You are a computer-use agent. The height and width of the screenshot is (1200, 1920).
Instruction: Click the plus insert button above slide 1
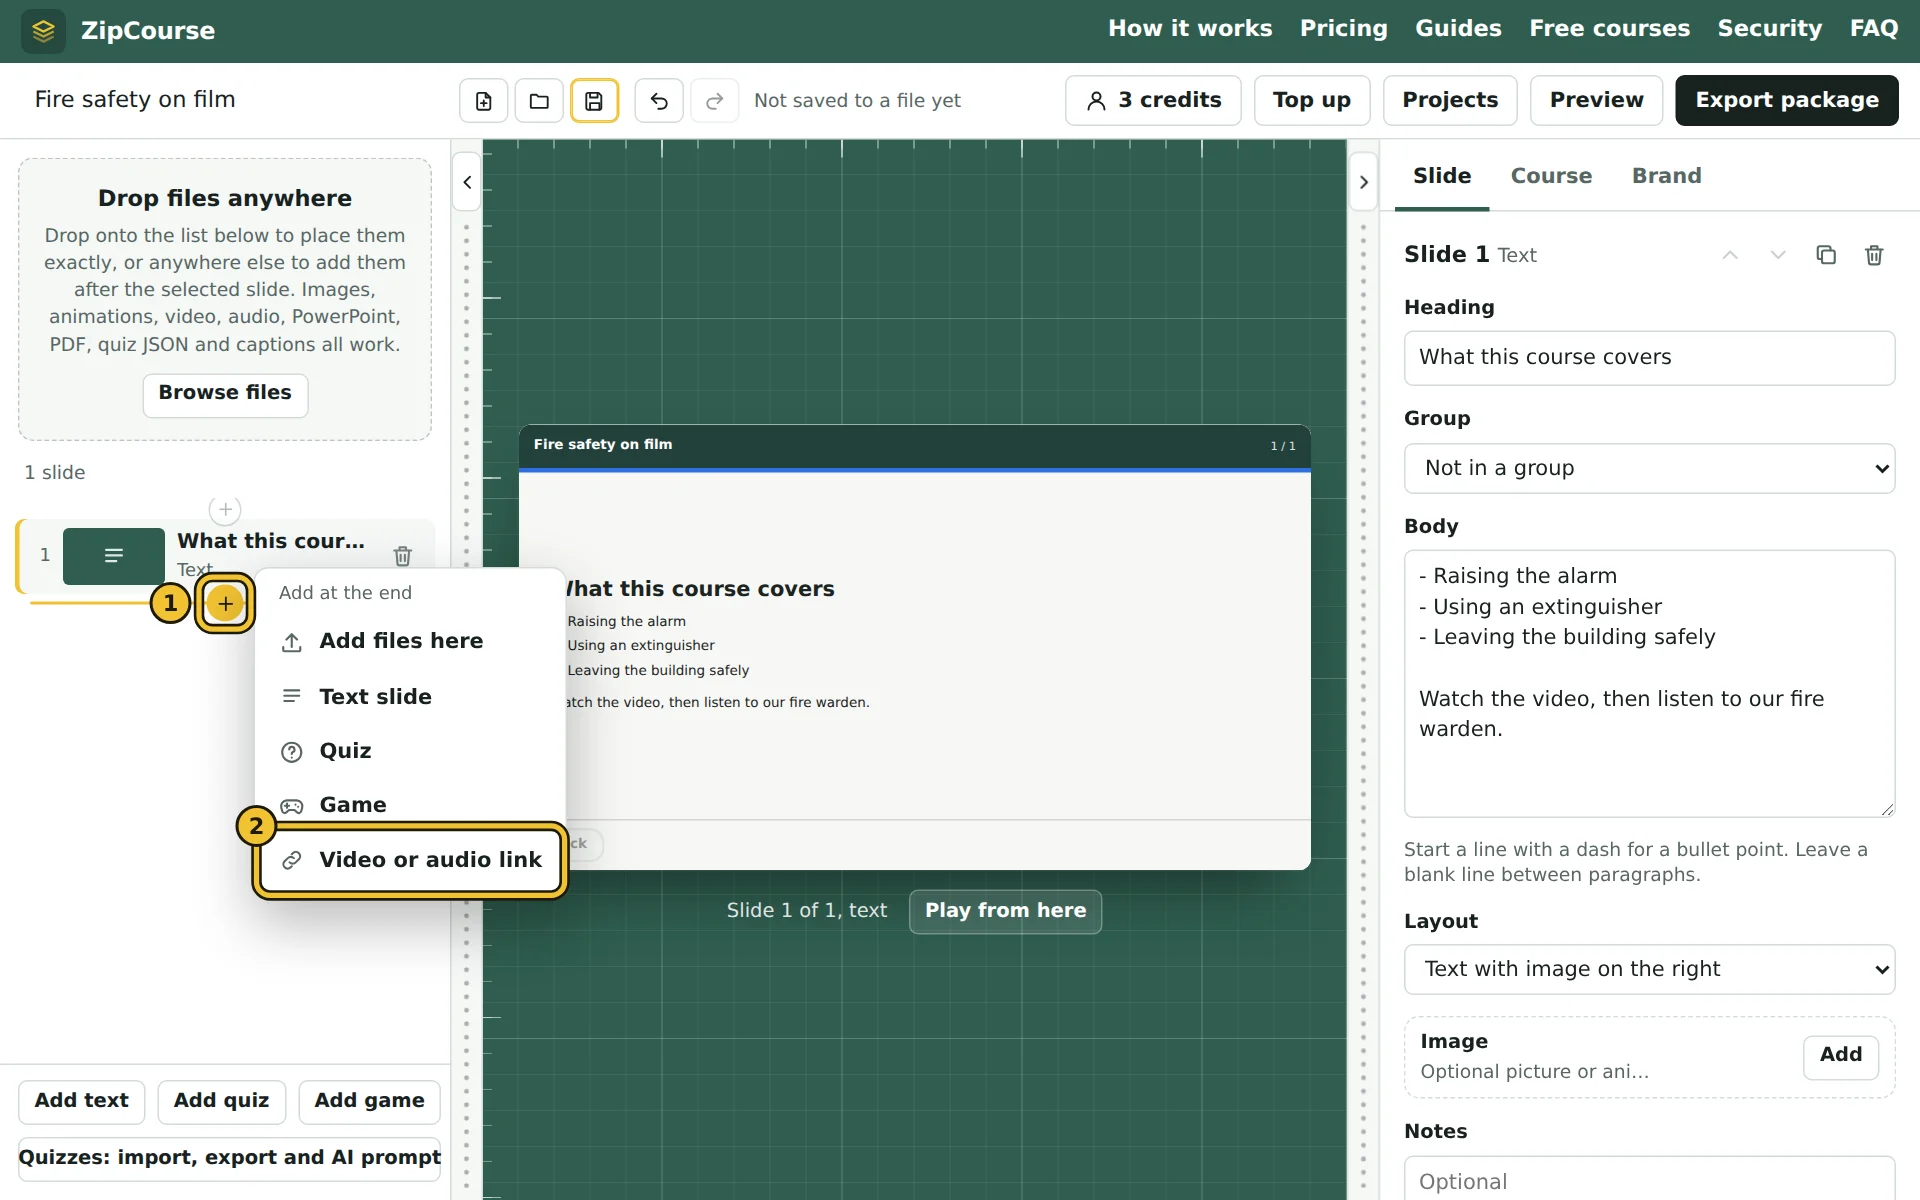(225, 509)
